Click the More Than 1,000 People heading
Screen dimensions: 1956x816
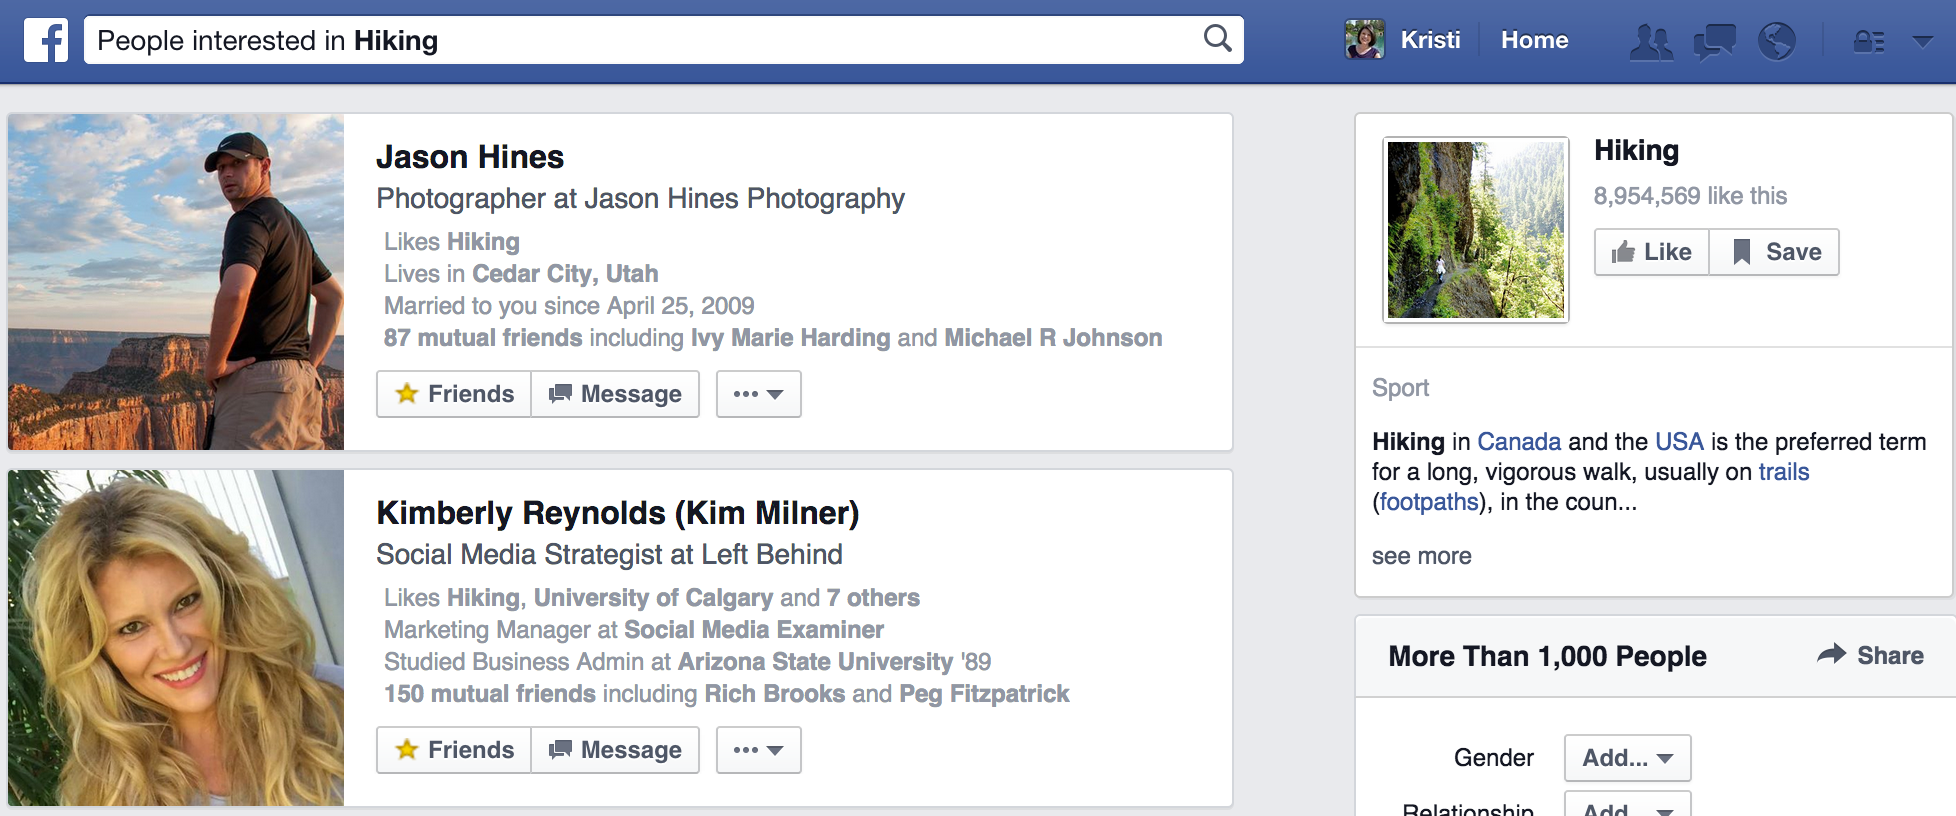click(1547, 656)
